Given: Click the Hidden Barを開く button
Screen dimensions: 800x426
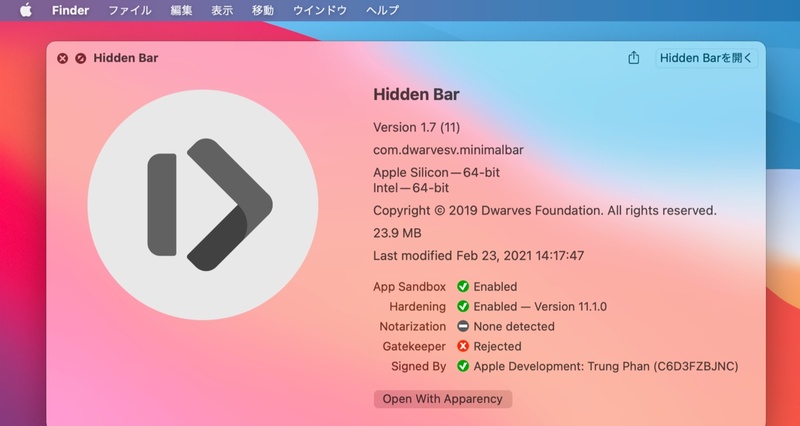Looking at the screenshot, I should click(x=706, y=58).
